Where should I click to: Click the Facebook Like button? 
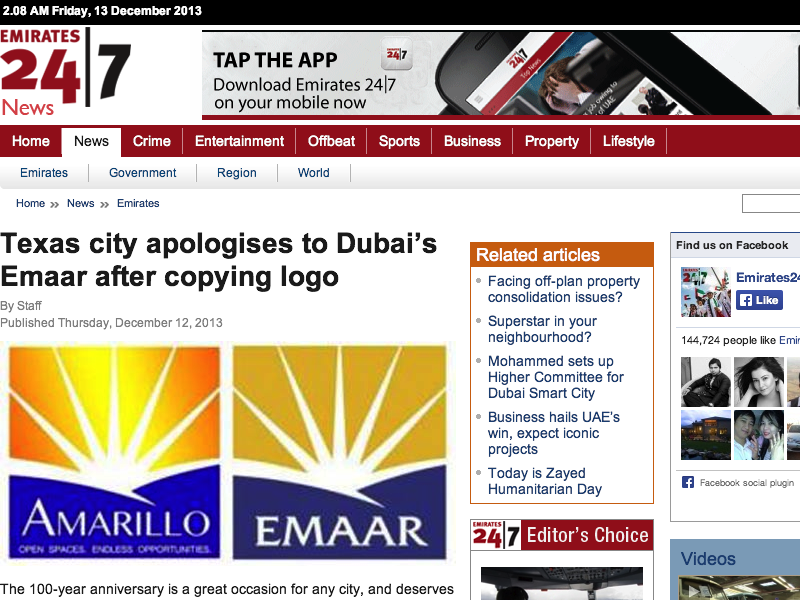pos(759,300)
